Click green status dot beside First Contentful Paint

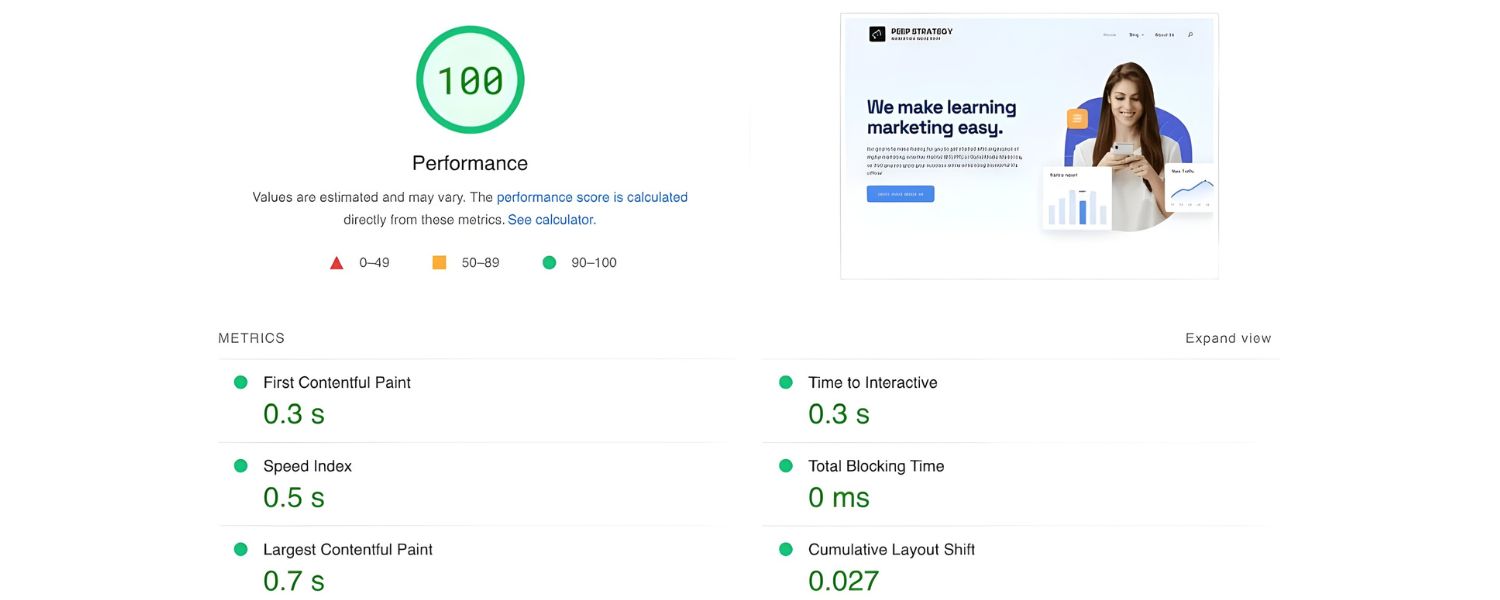tap(241, 382)
